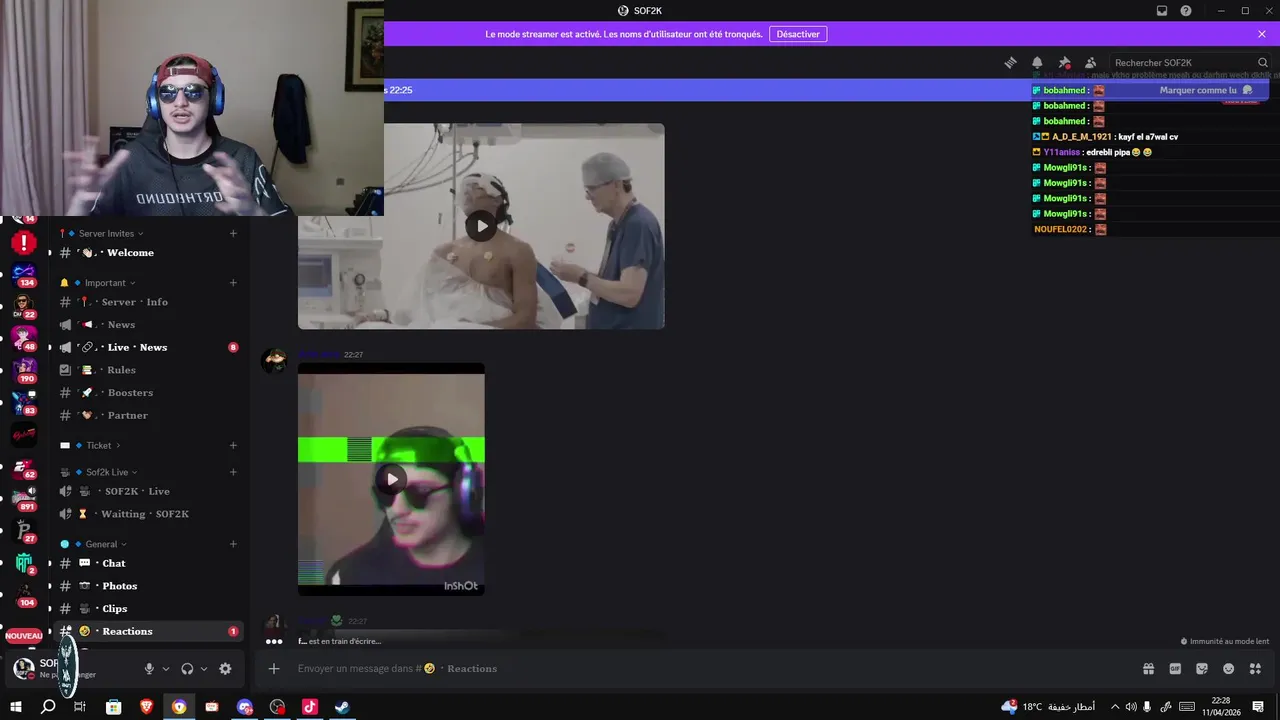This screenshot has width=1280, height=720.
Task: Add channel to Important category
Action: (233, 283)
